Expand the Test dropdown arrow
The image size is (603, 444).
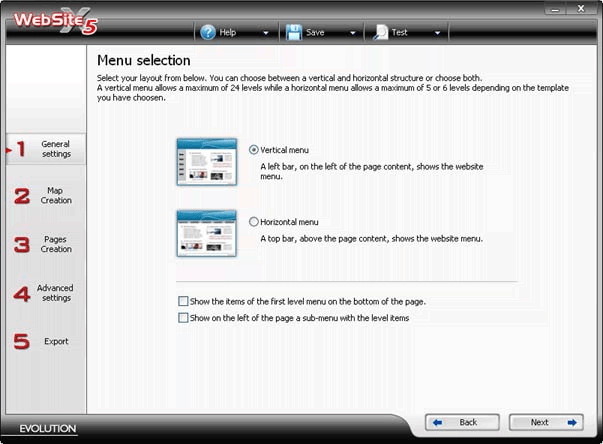[x=438, y=33]
